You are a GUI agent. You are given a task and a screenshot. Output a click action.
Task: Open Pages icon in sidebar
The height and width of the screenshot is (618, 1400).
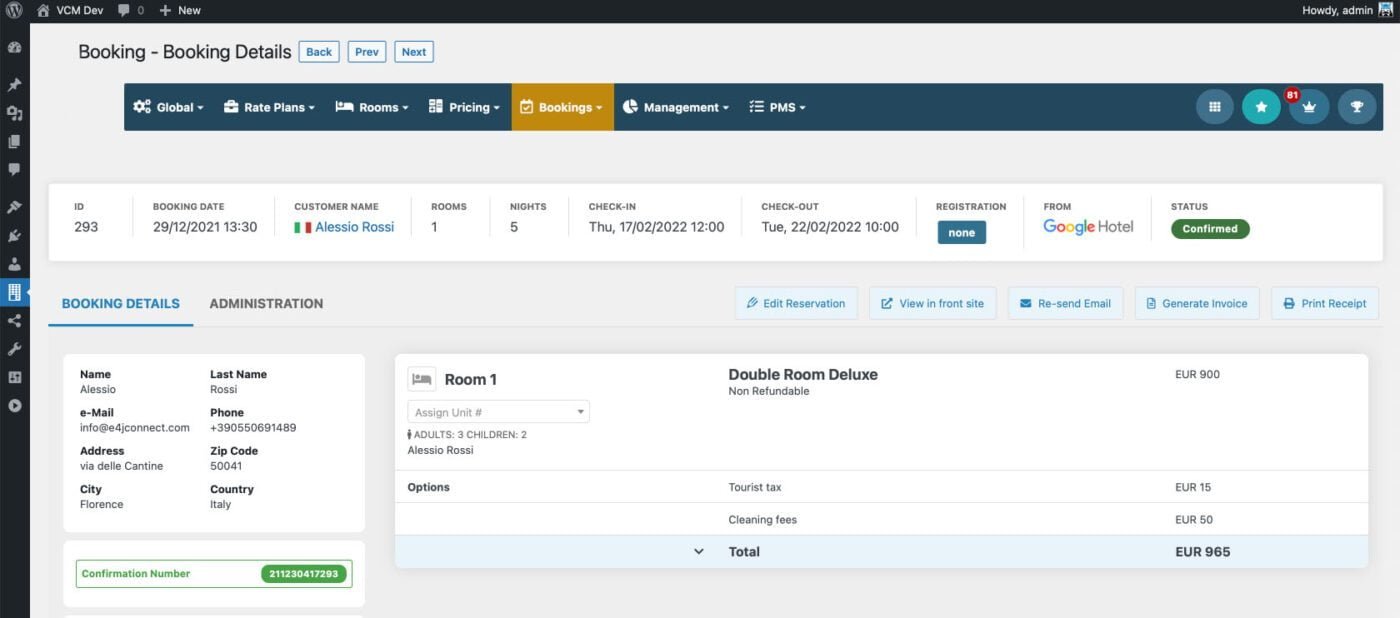tap(14, 141)
